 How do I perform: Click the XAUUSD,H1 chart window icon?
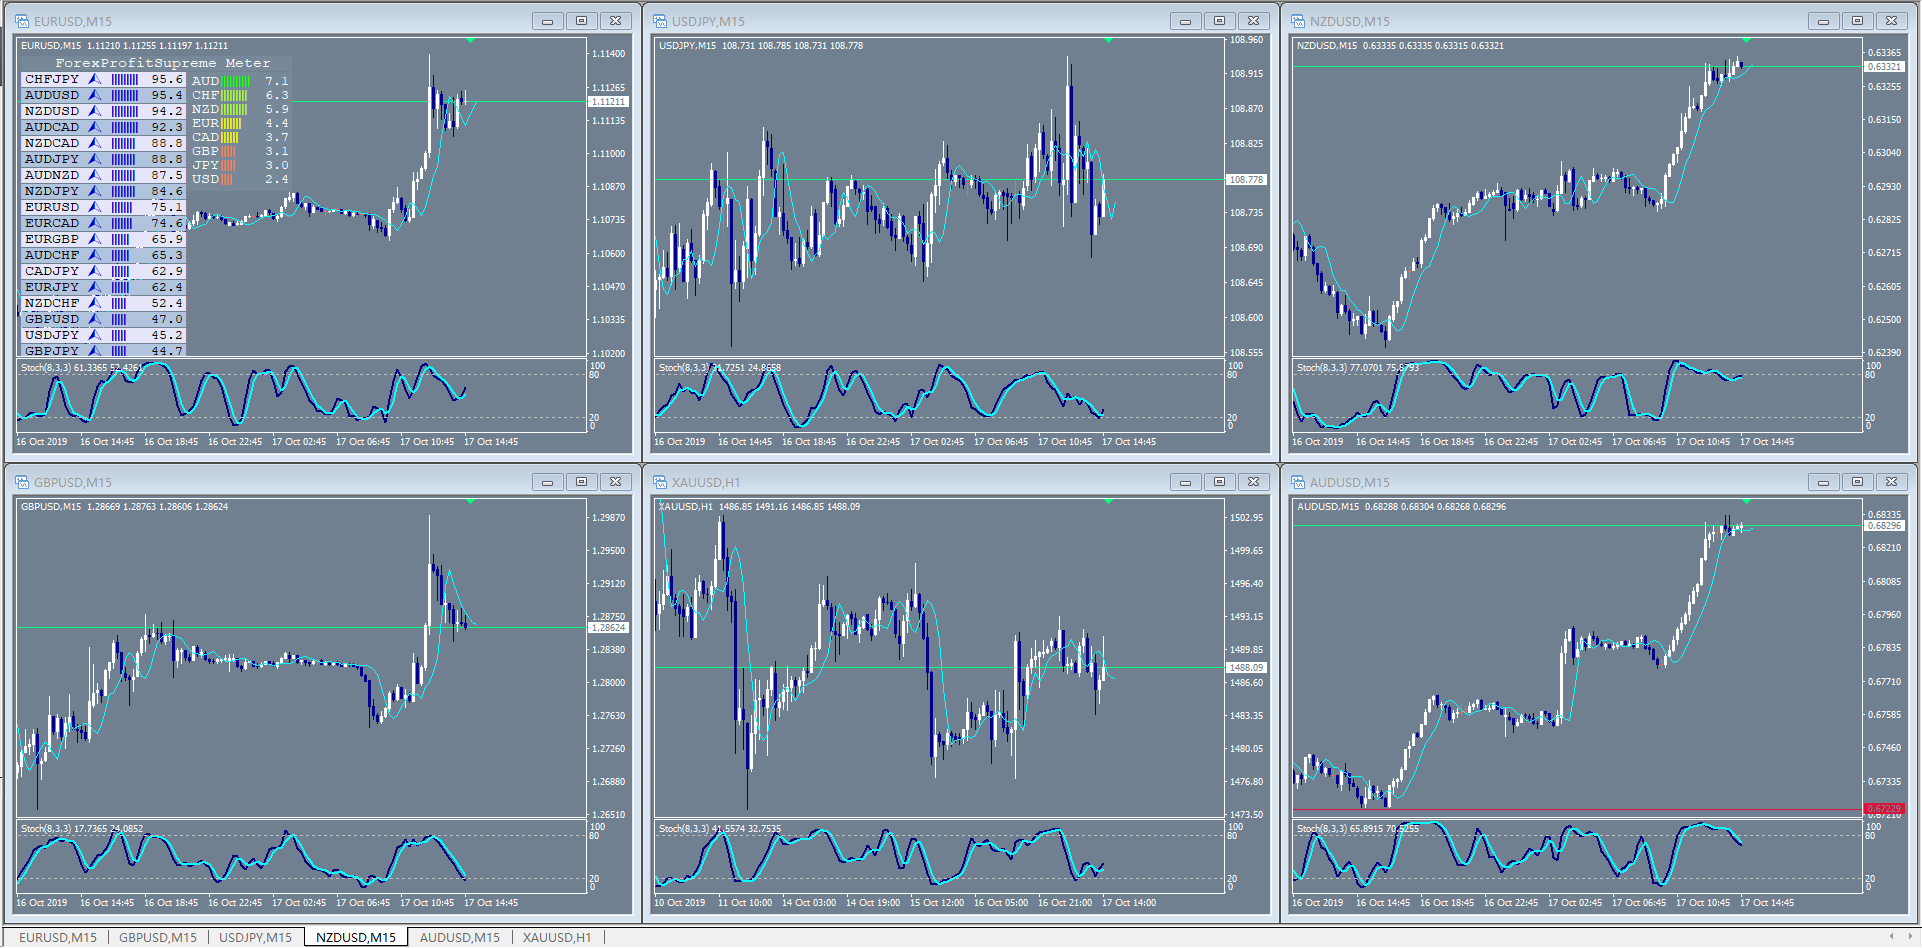coord(660,482)
